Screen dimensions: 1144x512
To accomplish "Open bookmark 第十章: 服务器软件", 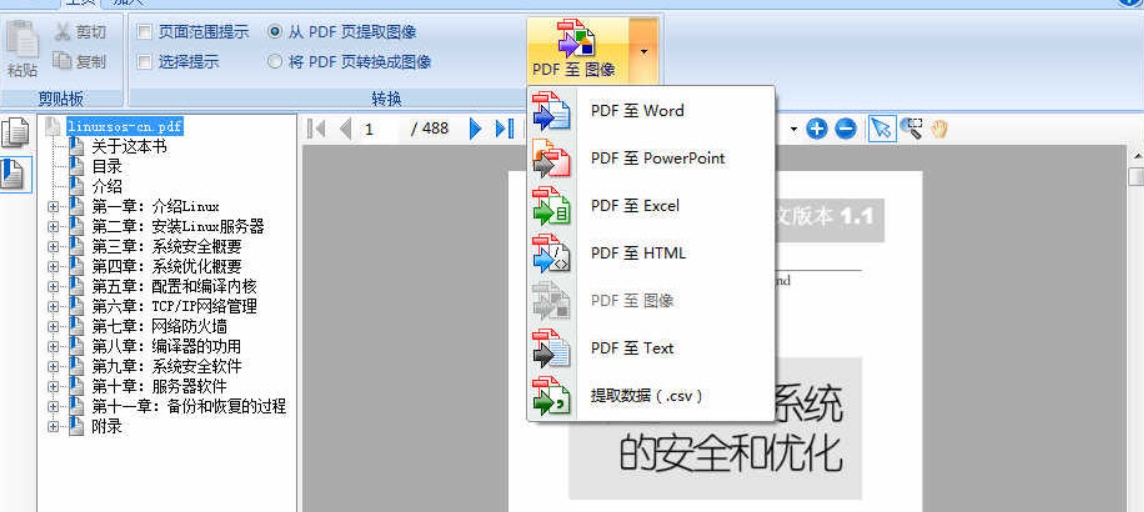I will point(159,387).
